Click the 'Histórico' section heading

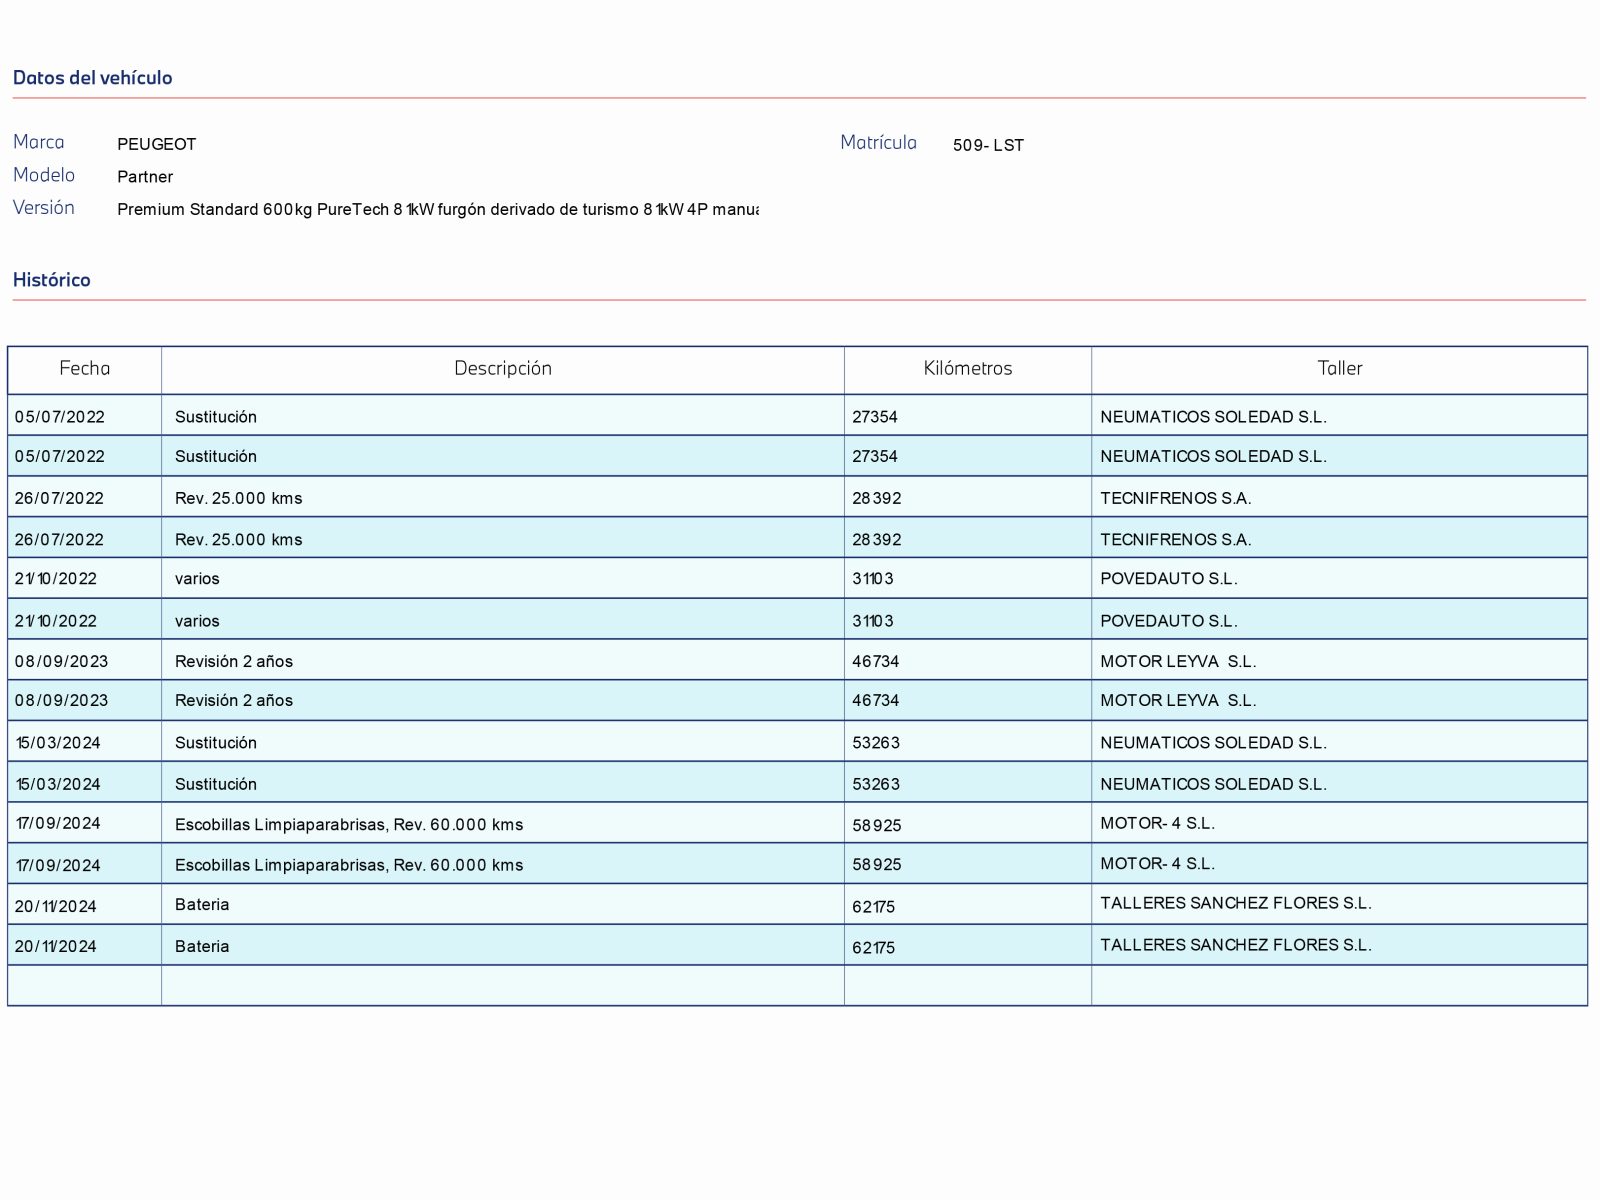pyautogui.click(x=51, y=280)
